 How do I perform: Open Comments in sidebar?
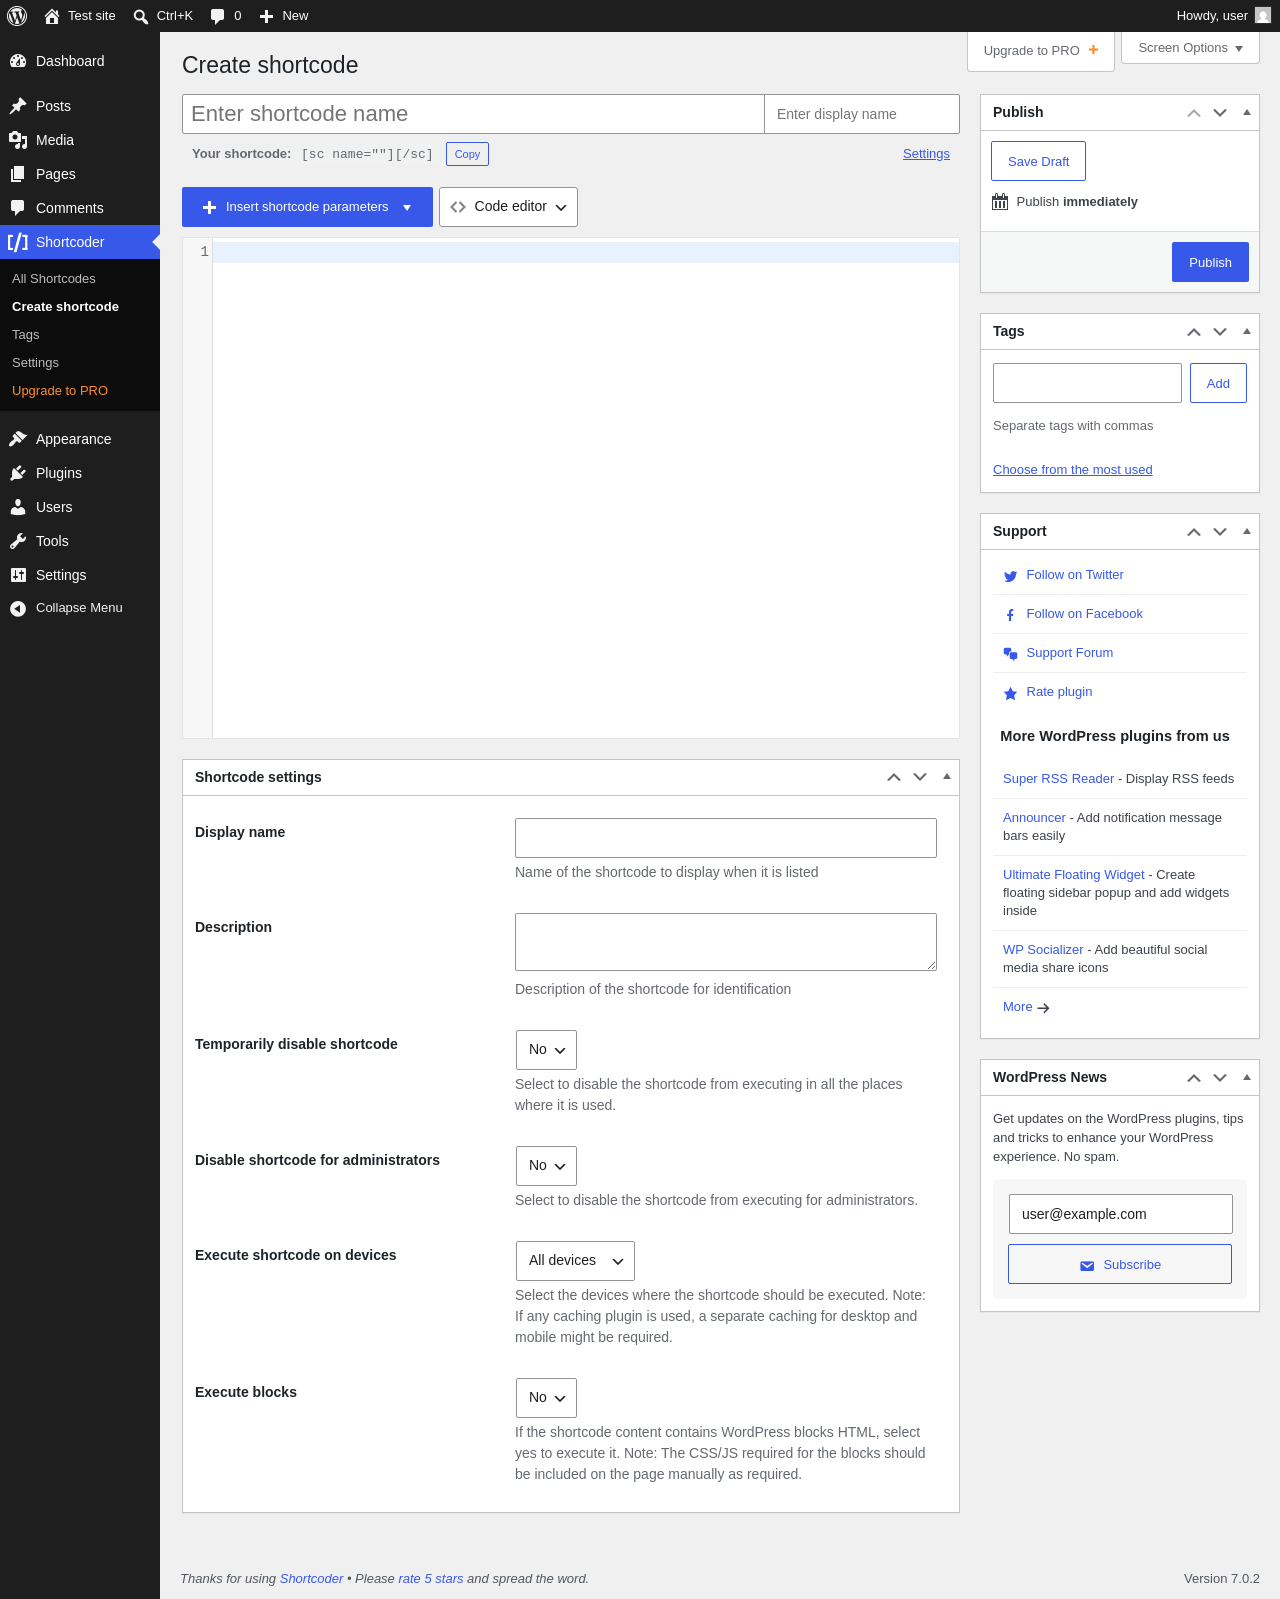[80, 208]
